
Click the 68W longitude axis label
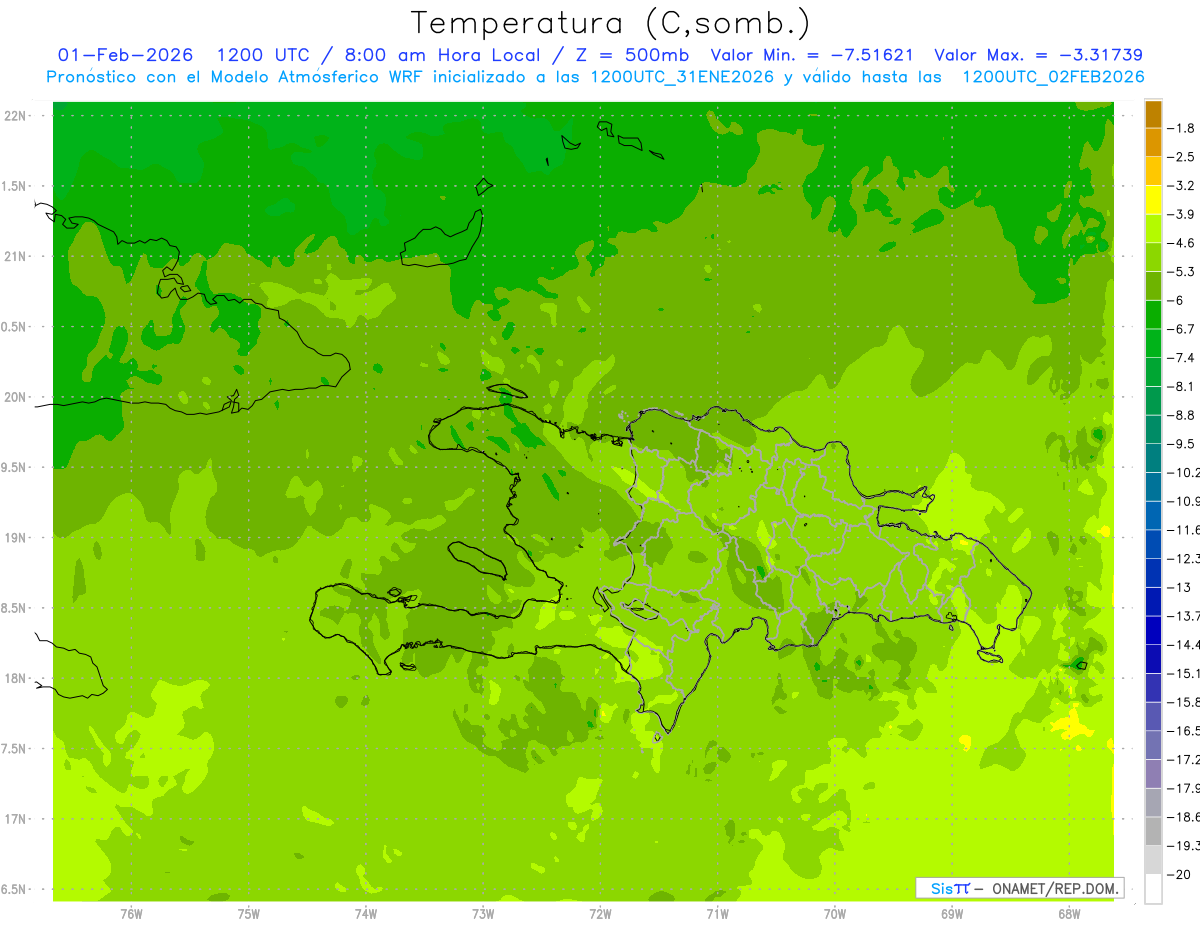[1068, 914]
